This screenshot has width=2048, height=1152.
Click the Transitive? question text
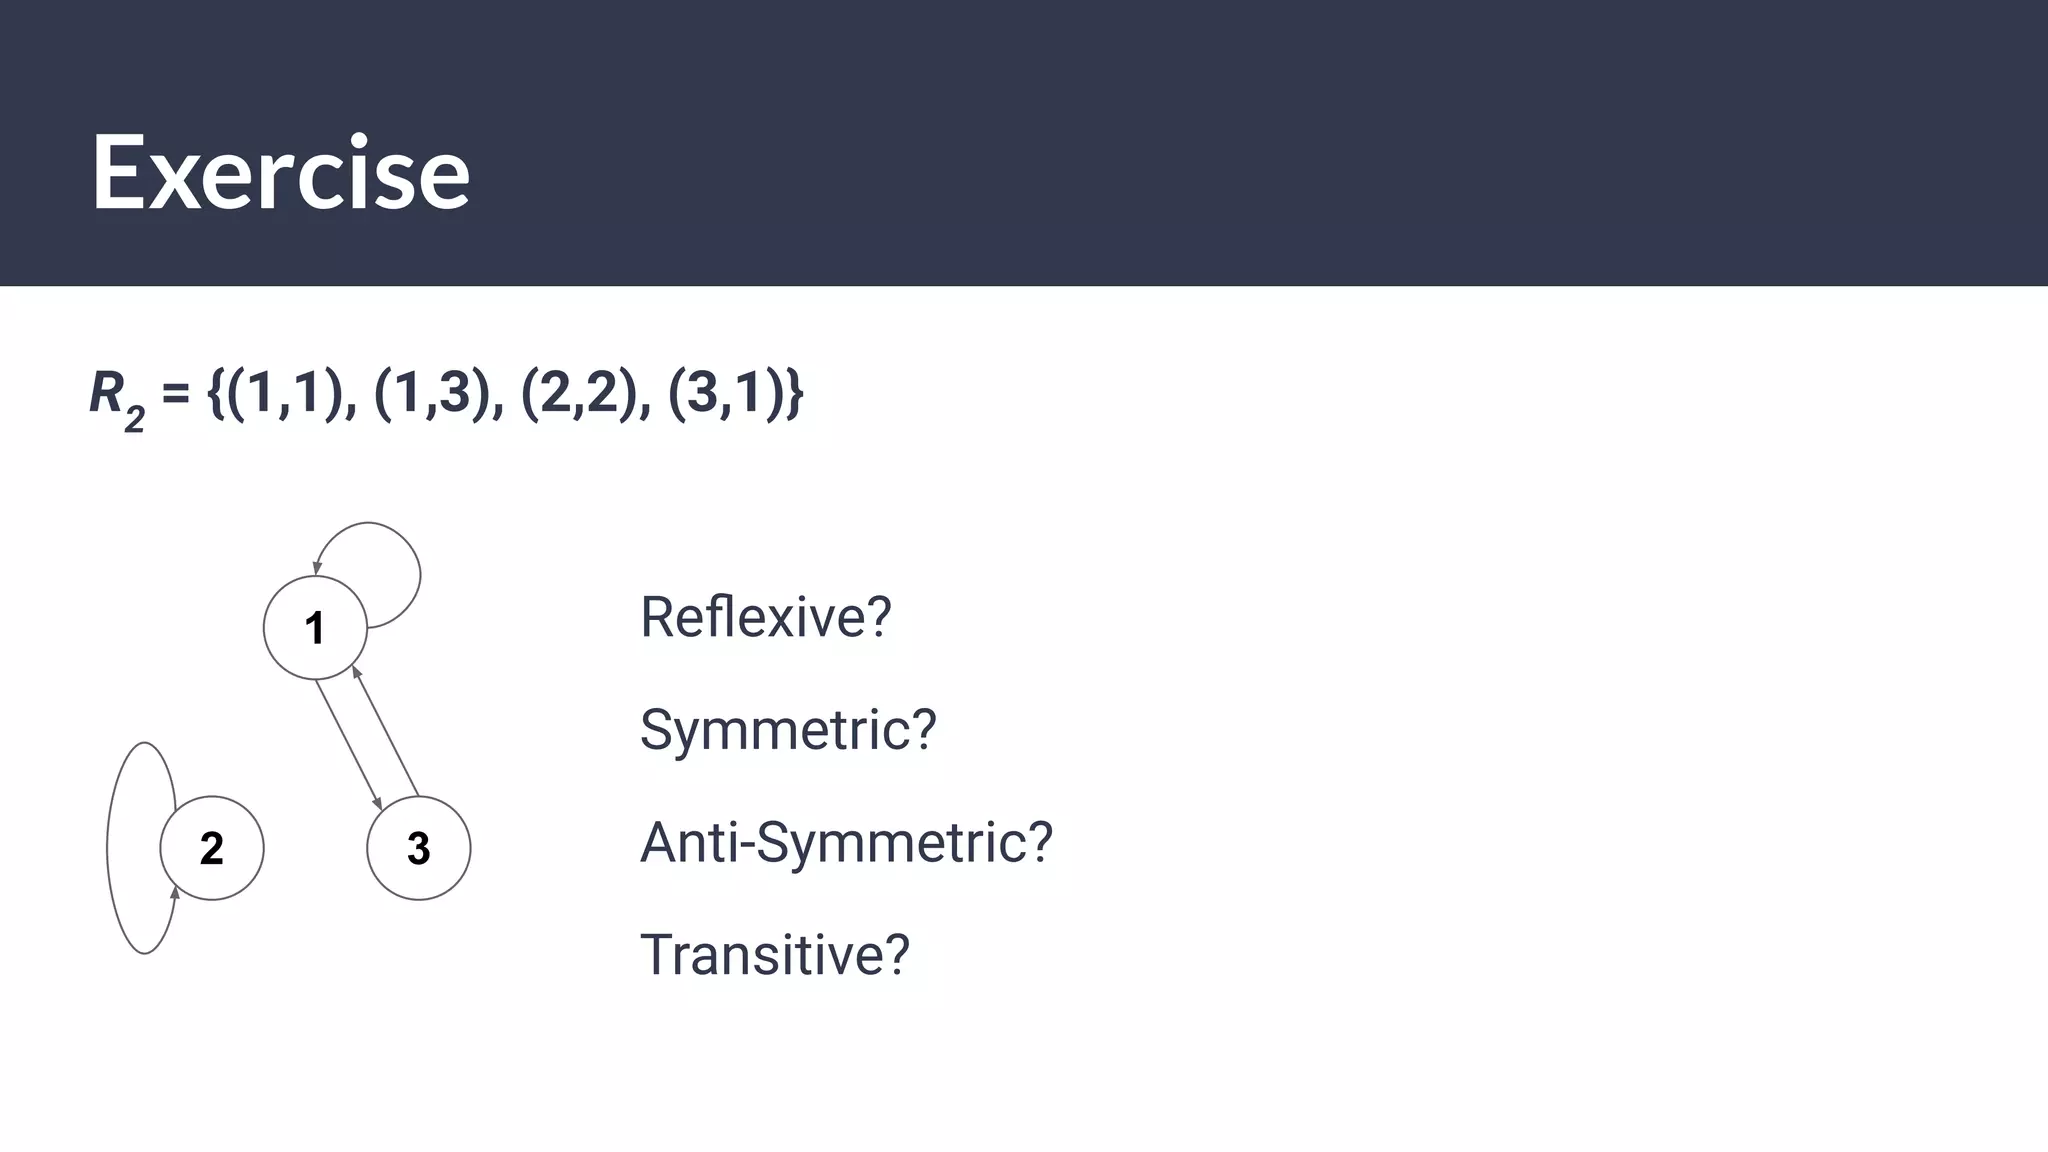click(x=775, y=954)
